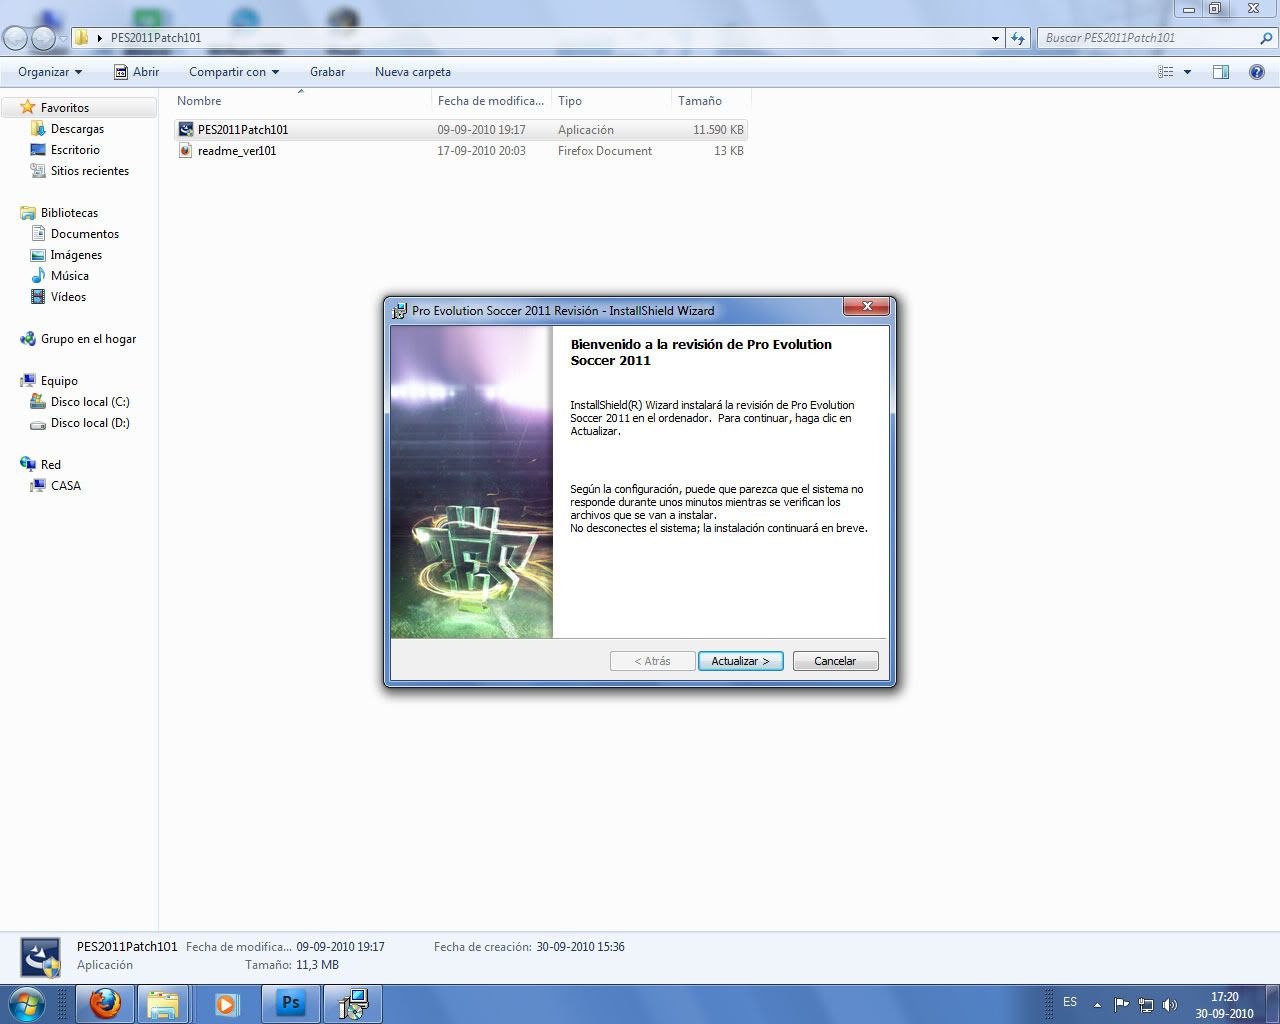
Task: Click Nueva carpeta button
Action: 413,72
